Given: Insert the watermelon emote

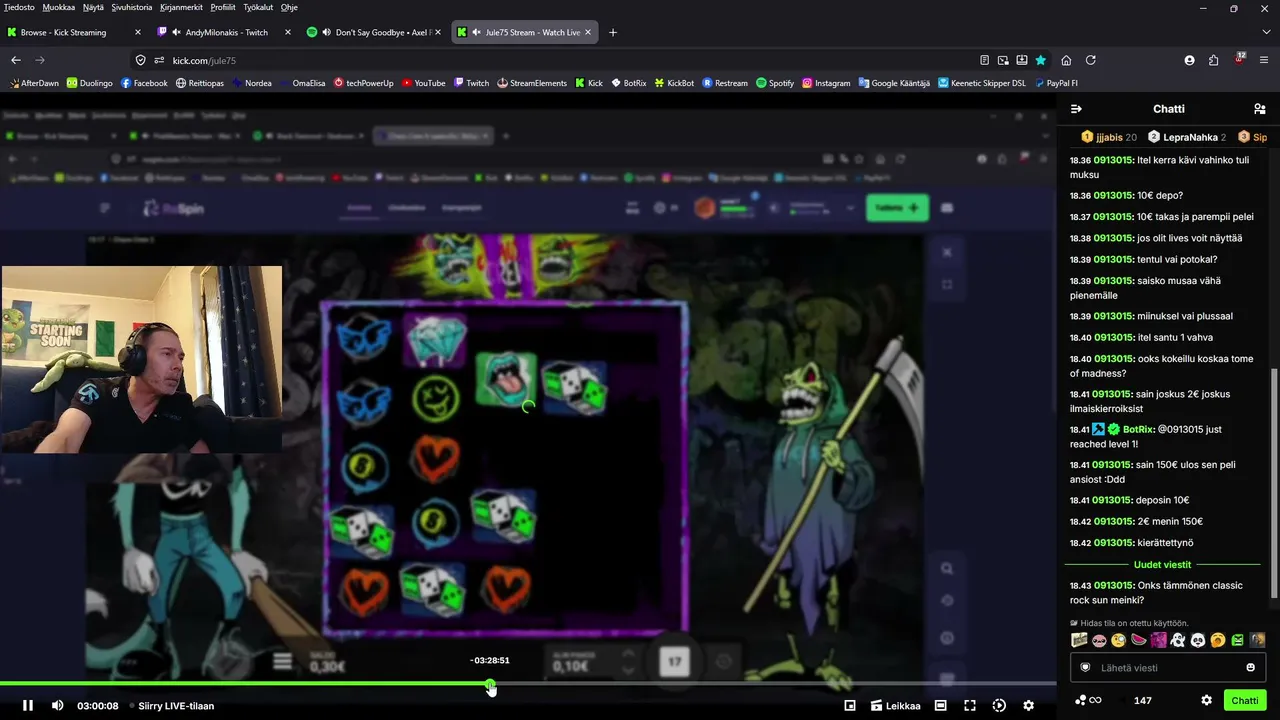Looking at the screenshot, I should click(1138, 640).
